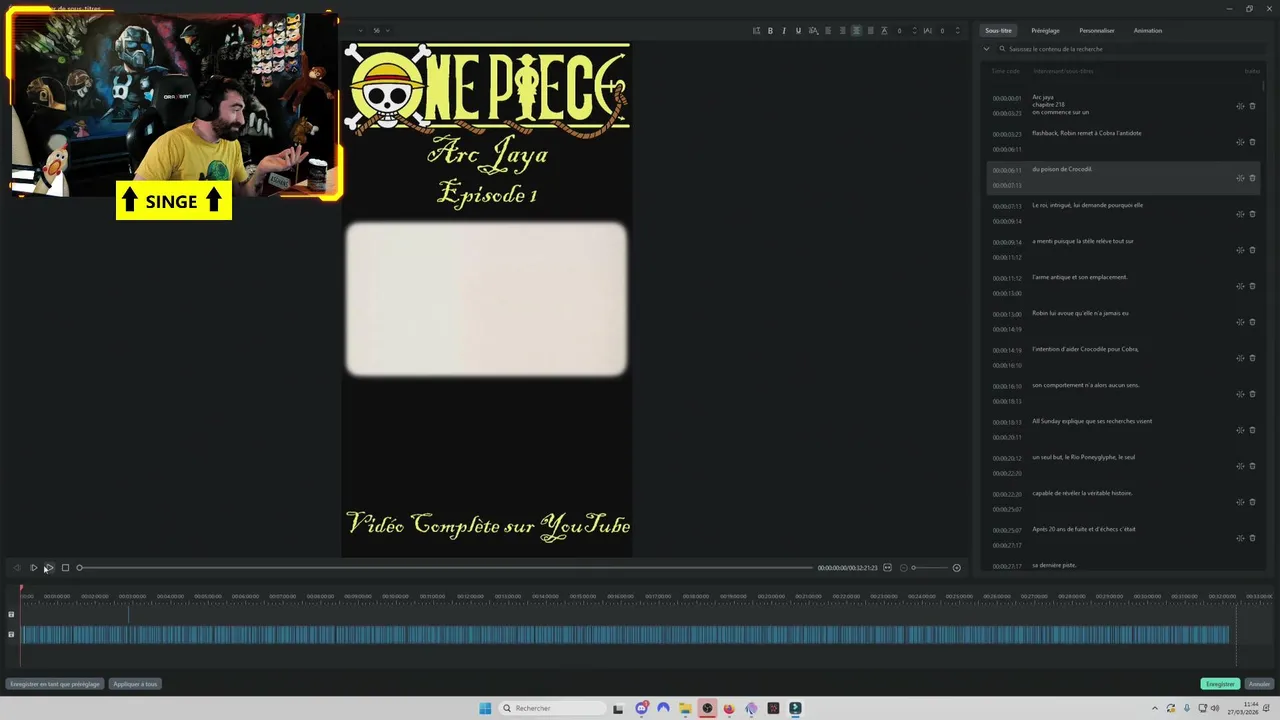
Task: Click the green Enregistrer button
Action: tap(1220, 684)
